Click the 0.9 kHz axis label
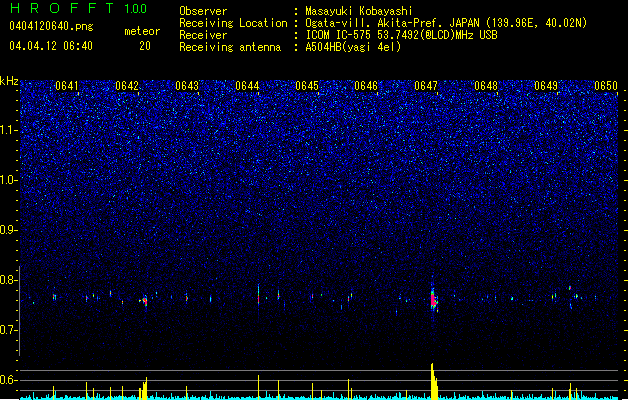This screenshot has width=629, height=400. coord(8,230)
